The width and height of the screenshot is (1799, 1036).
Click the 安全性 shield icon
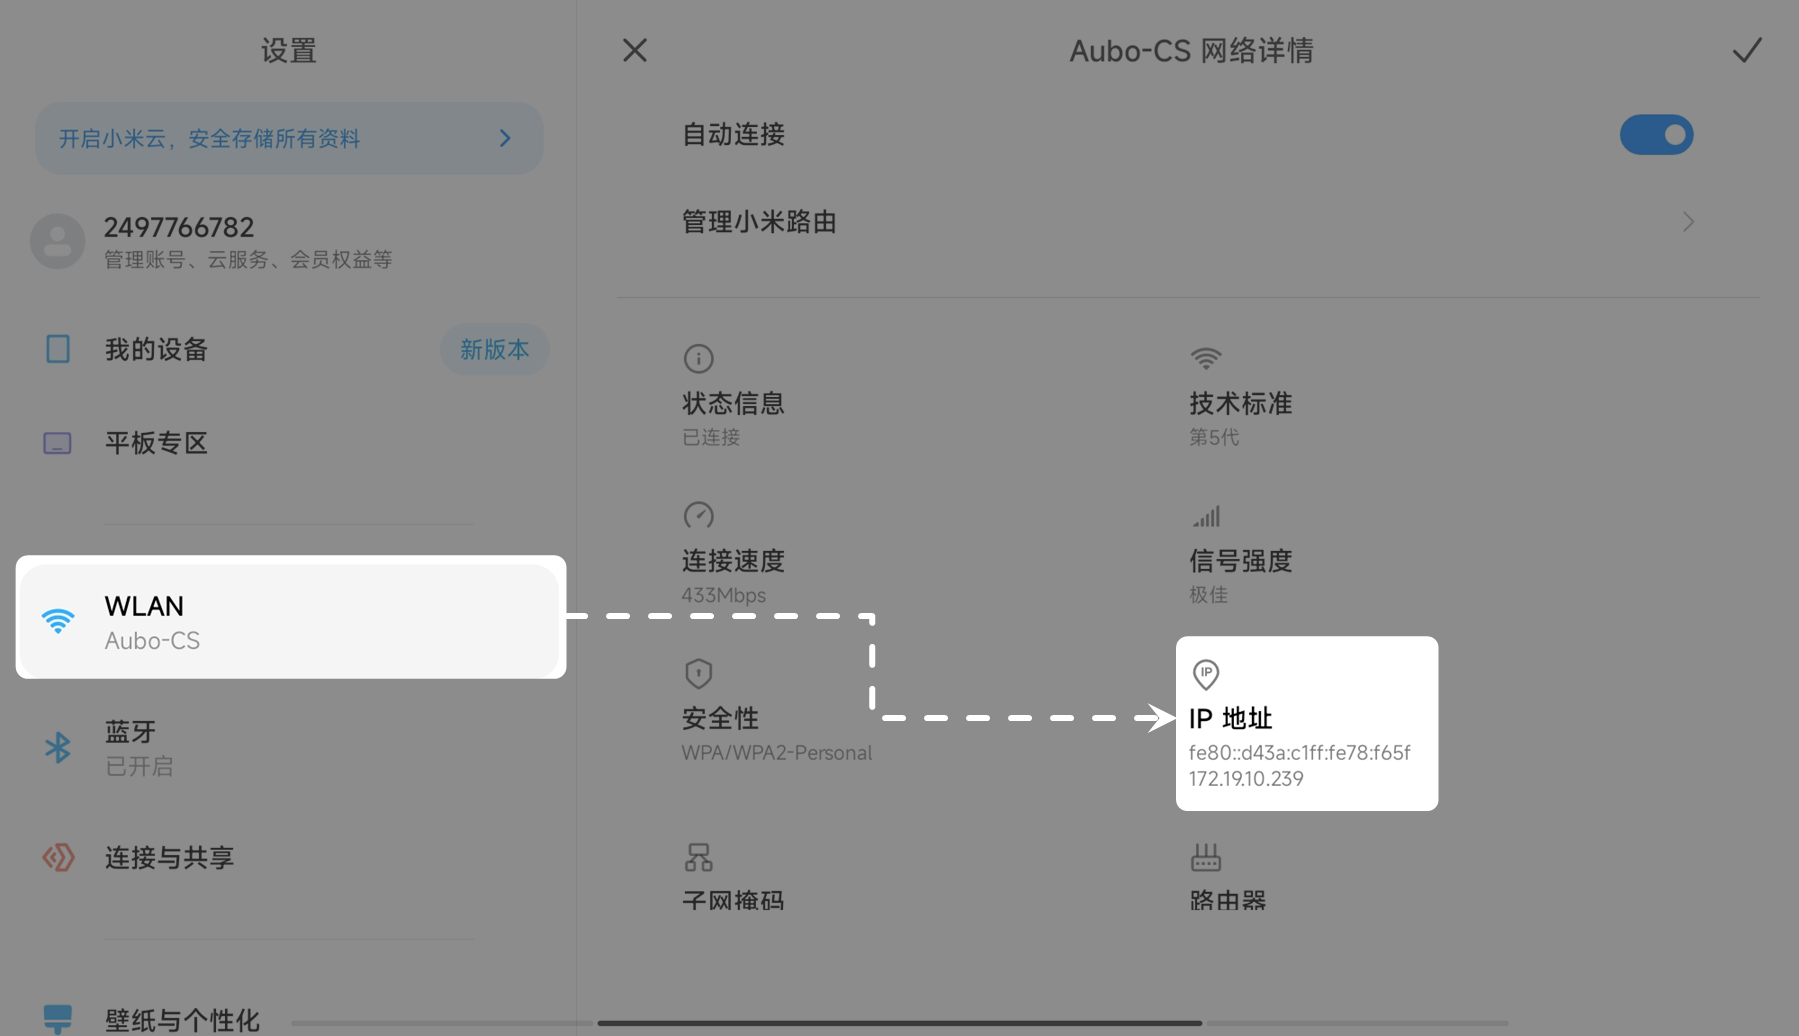(x=698, y=674)
